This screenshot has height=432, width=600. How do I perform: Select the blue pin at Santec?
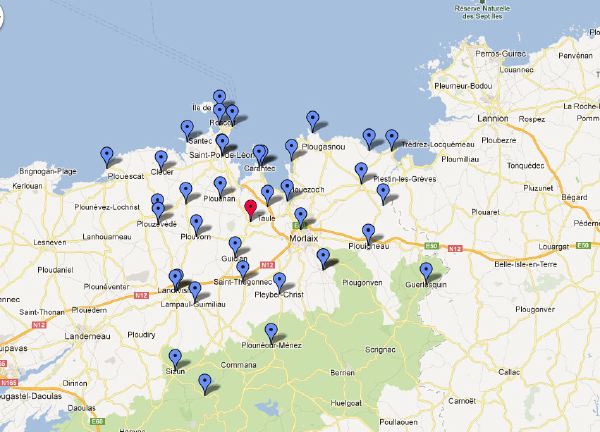point(187,130)
